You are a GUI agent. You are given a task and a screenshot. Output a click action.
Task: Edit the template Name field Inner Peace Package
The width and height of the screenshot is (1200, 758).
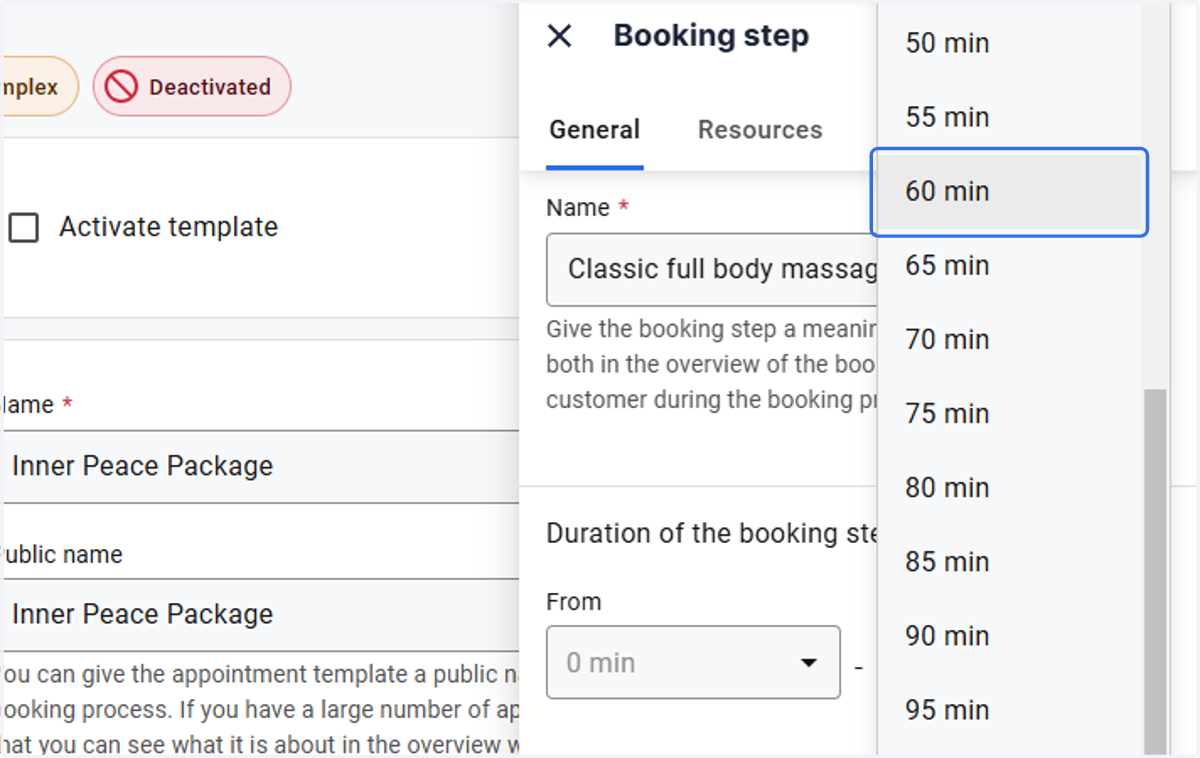(x=262, y=466)
